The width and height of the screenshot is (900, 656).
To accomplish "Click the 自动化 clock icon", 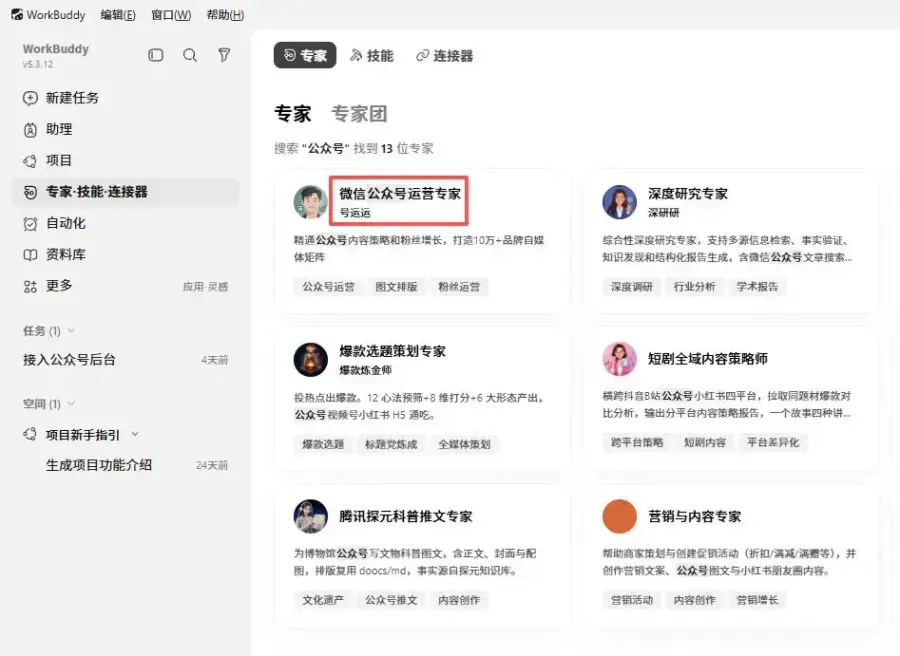I will tap(30, 223).
